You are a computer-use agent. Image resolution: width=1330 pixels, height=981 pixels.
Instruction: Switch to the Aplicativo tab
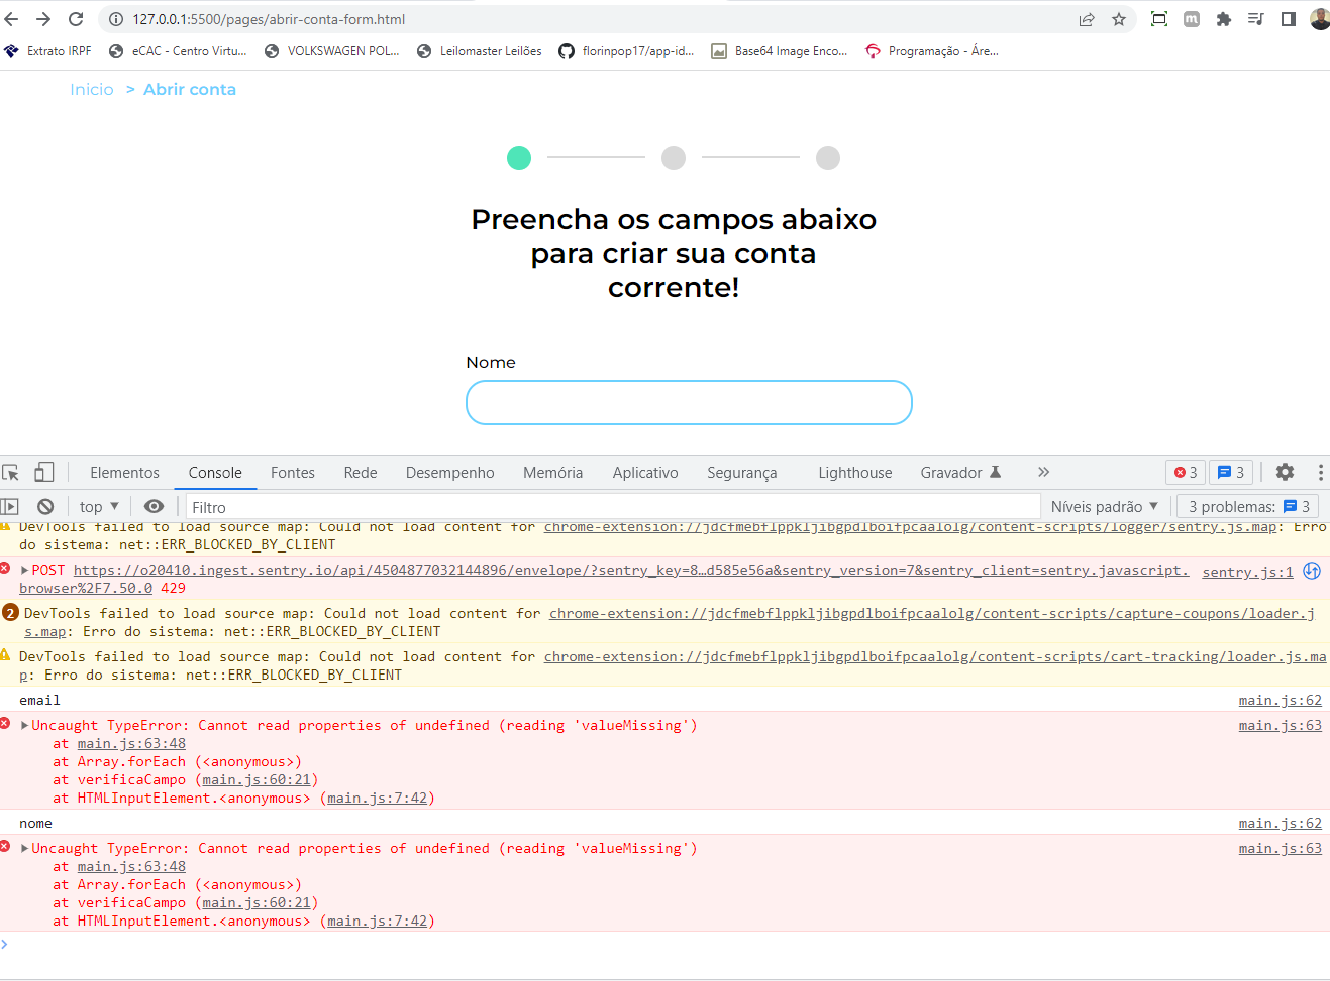pos(646,473)
